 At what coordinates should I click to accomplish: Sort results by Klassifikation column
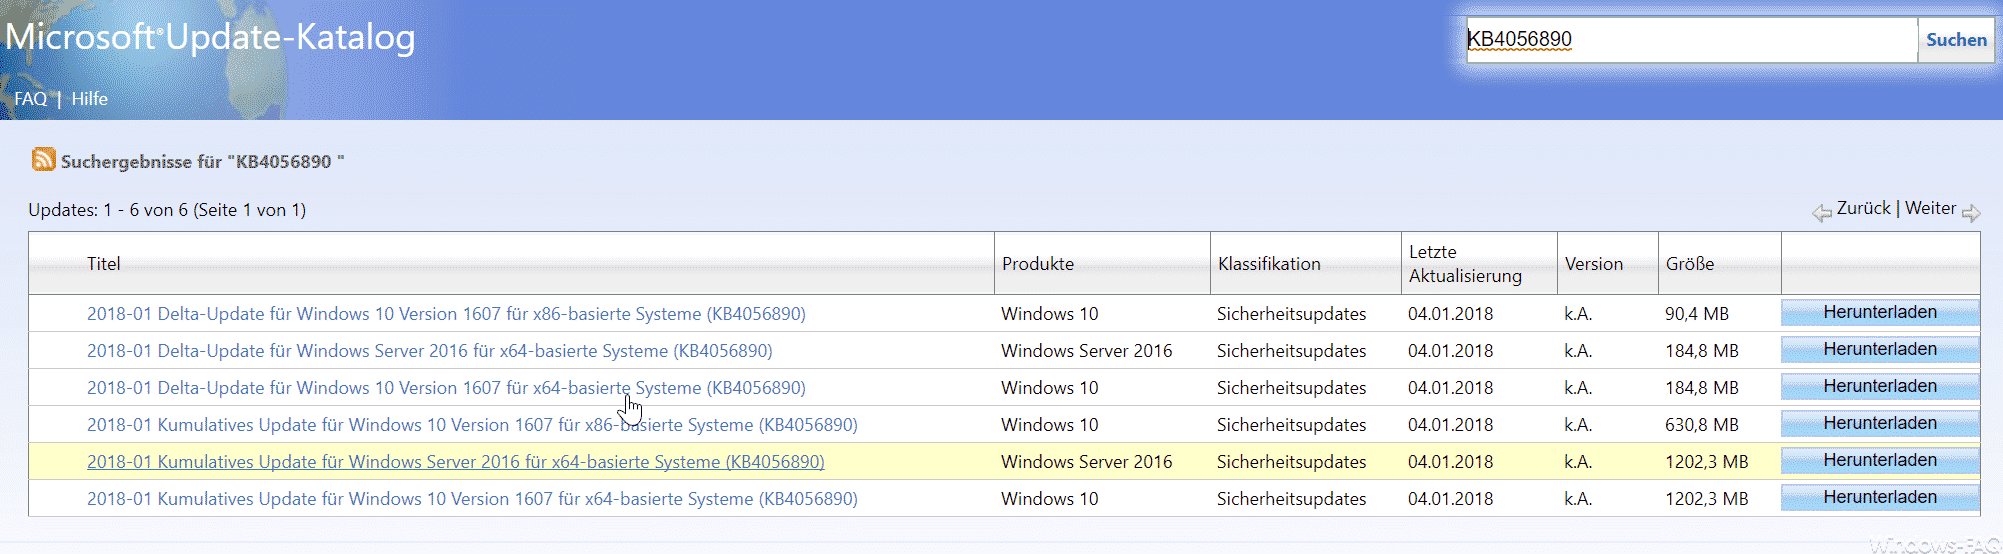coord(1269,264)
